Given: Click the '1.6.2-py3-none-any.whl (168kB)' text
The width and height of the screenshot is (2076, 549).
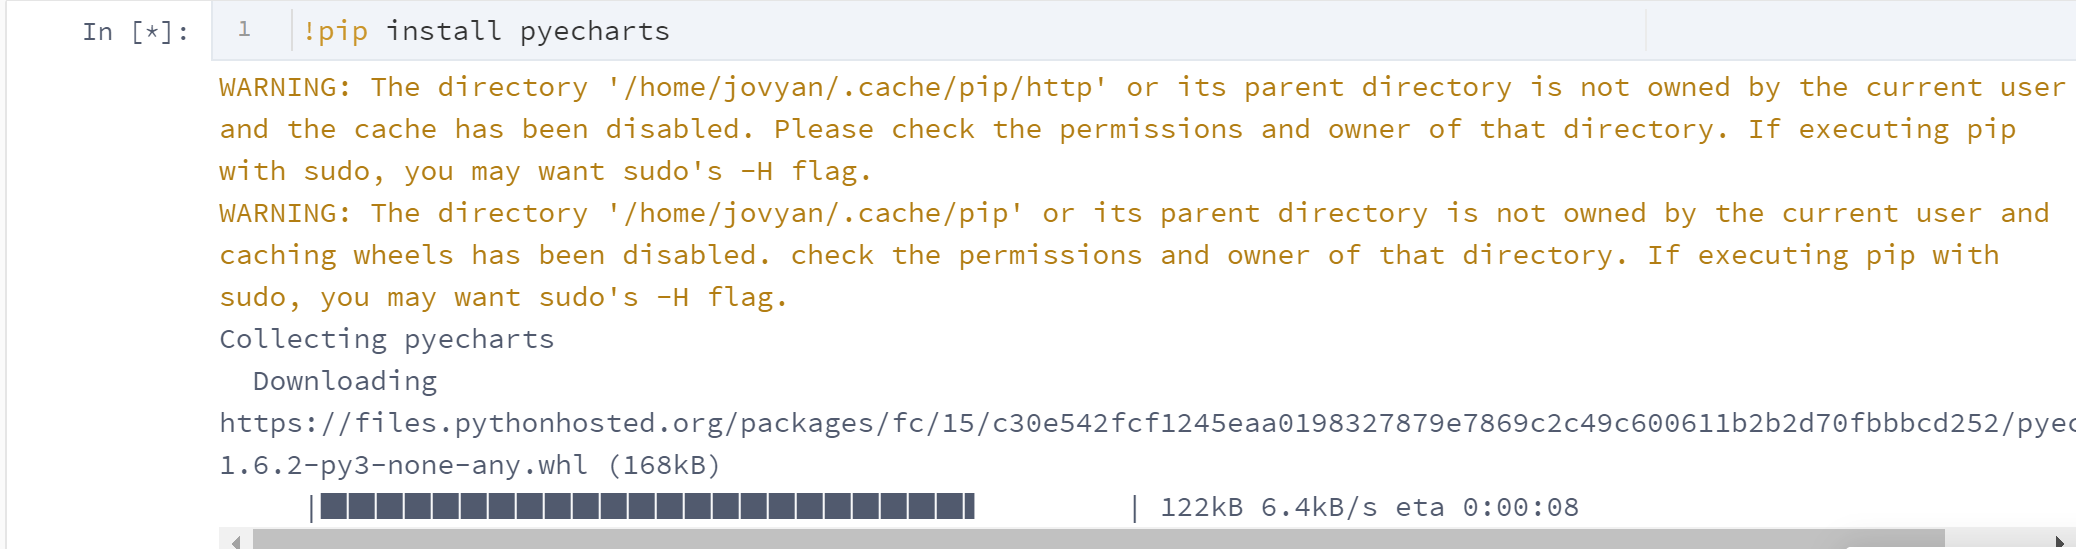Looking at the screenshot, I should tap(470, 465).
